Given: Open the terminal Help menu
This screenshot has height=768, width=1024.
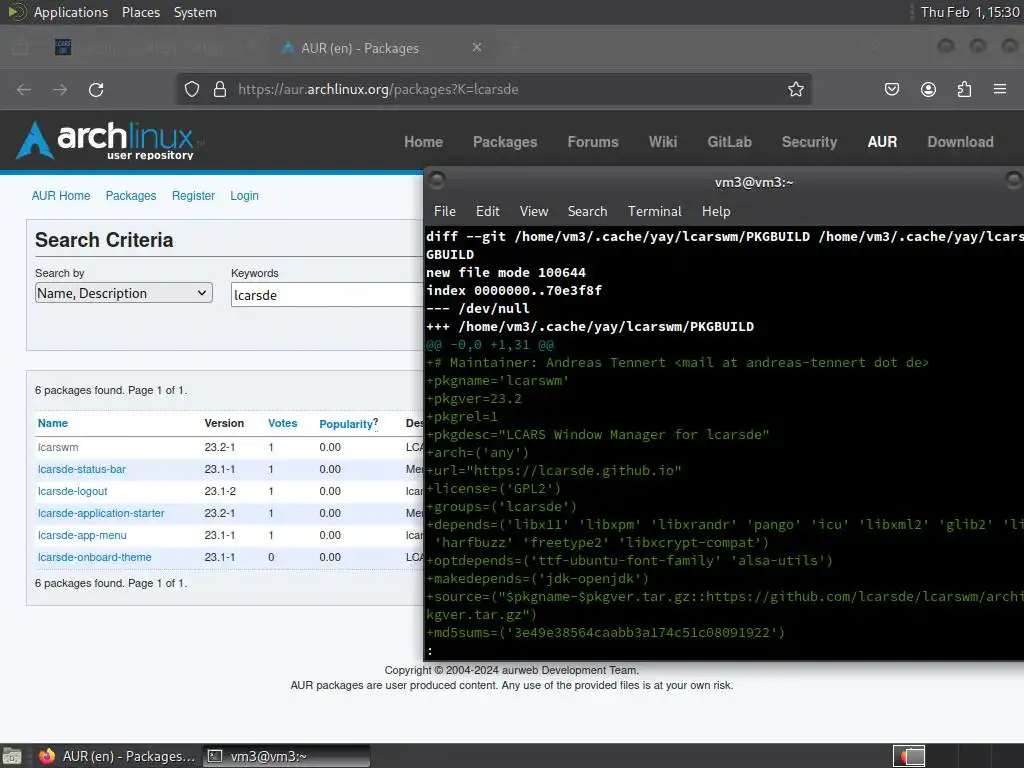Looking at the screenshot, I should (x=716, y=211).
